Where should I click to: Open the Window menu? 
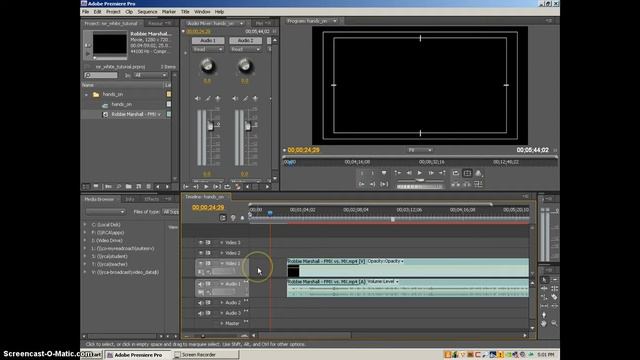pyautogui.click(x=202, y=12)
